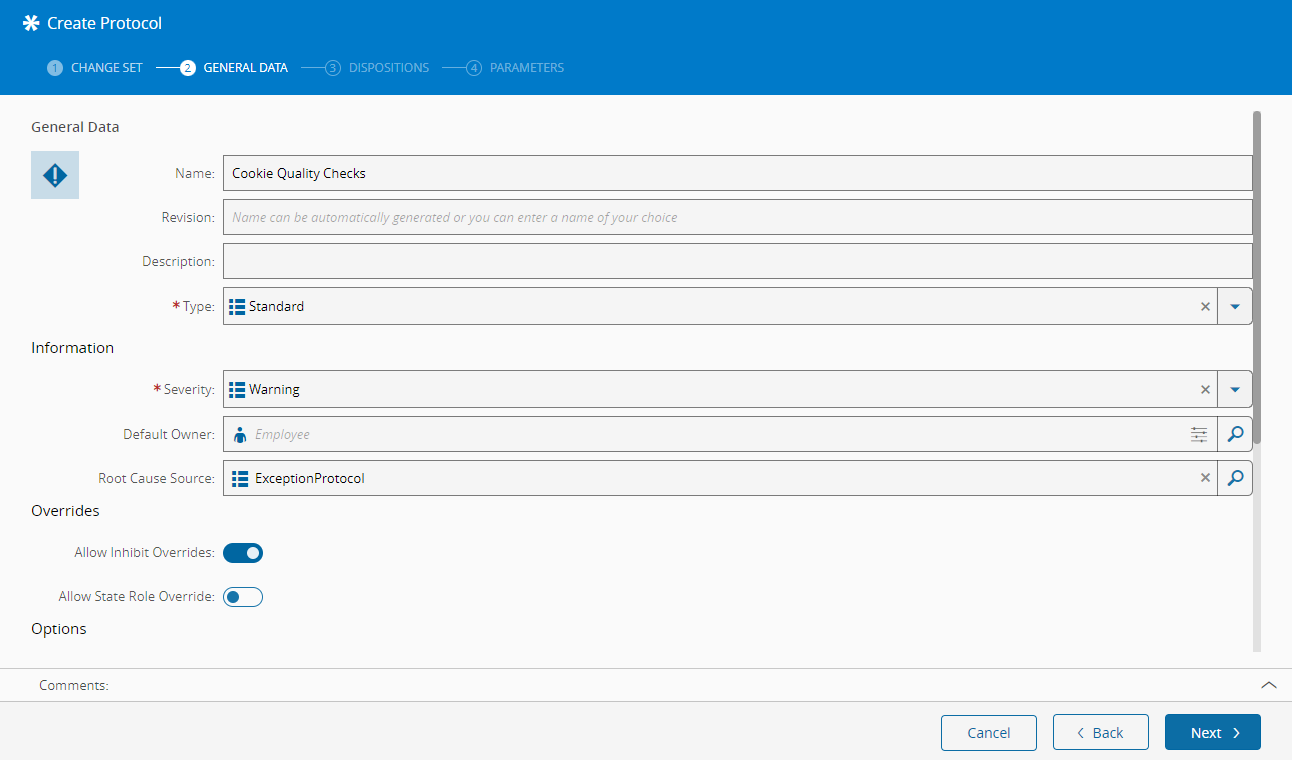Expand the Comments section chevron

(1268, 686)
